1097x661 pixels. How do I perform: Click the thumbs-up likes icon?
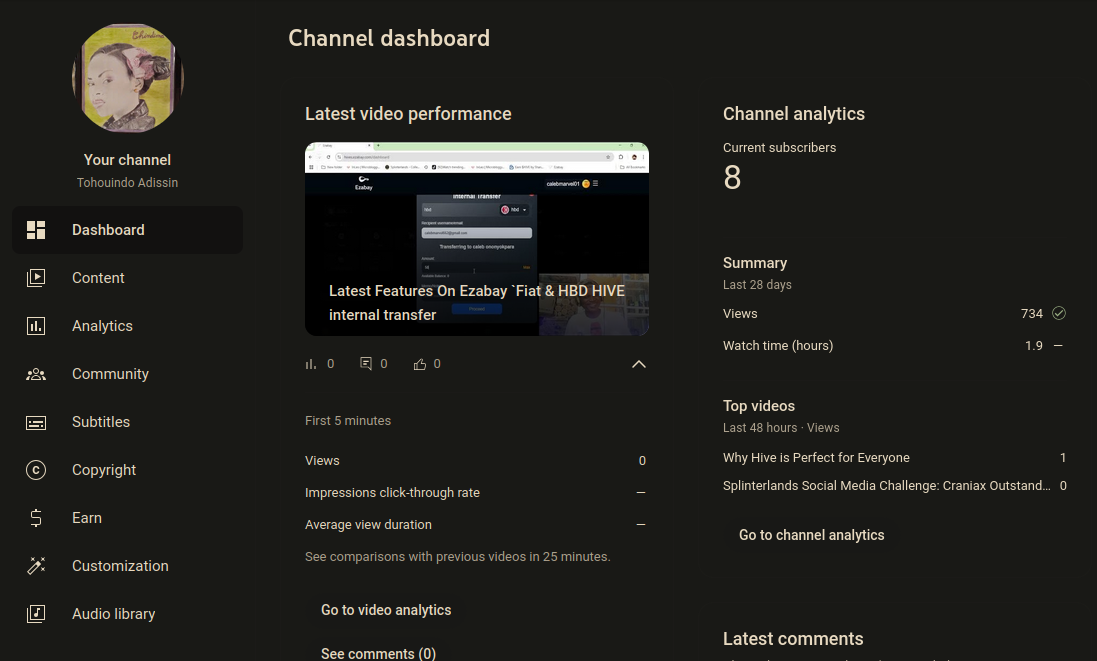pyautogui.click(x=420, y=364)
